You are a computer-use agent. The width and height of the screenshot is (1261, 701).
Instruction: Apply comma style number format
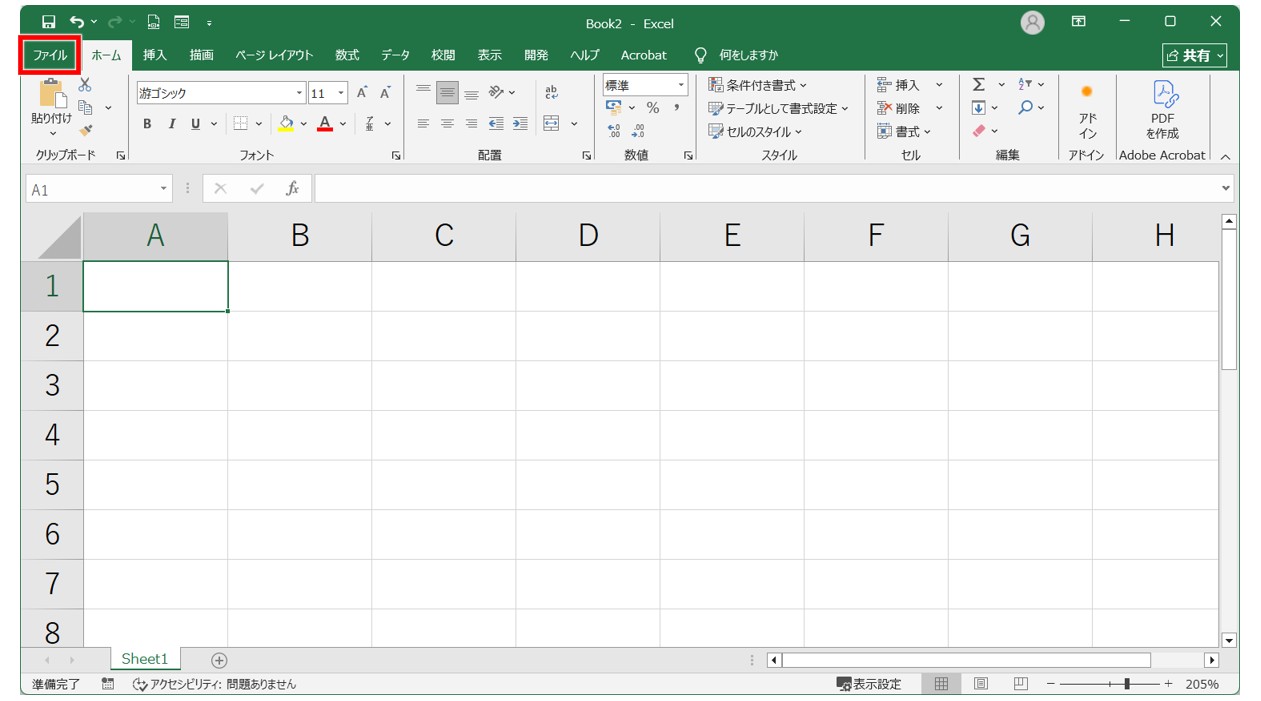676,108
